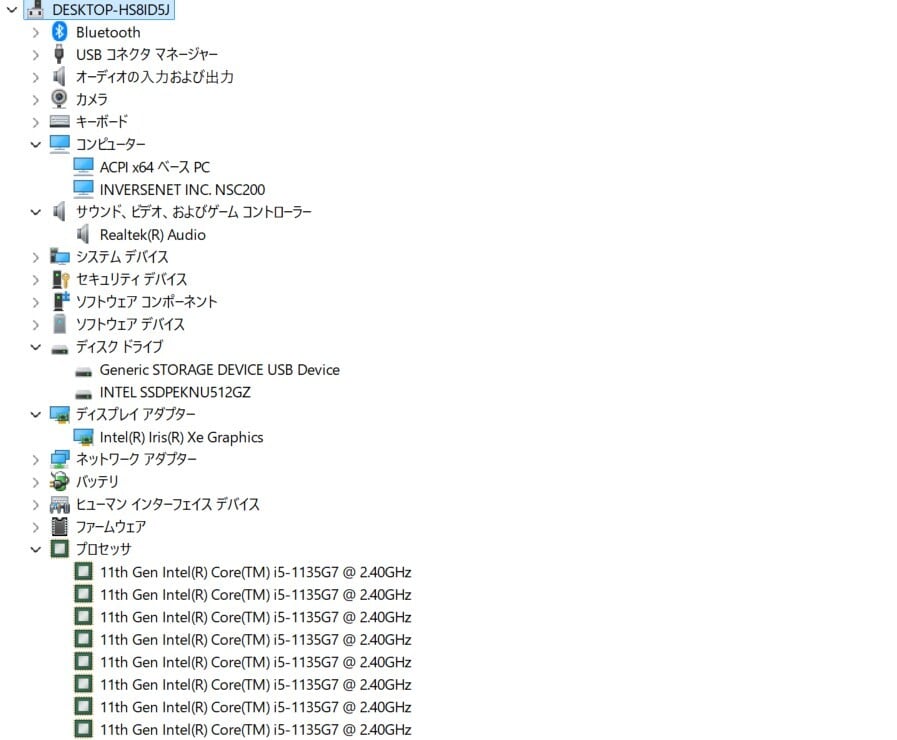Select the Intel(R) Iris(R) Xe Graphics entry
This screenshot has height=740, width=897.
[x=181, y=437]
